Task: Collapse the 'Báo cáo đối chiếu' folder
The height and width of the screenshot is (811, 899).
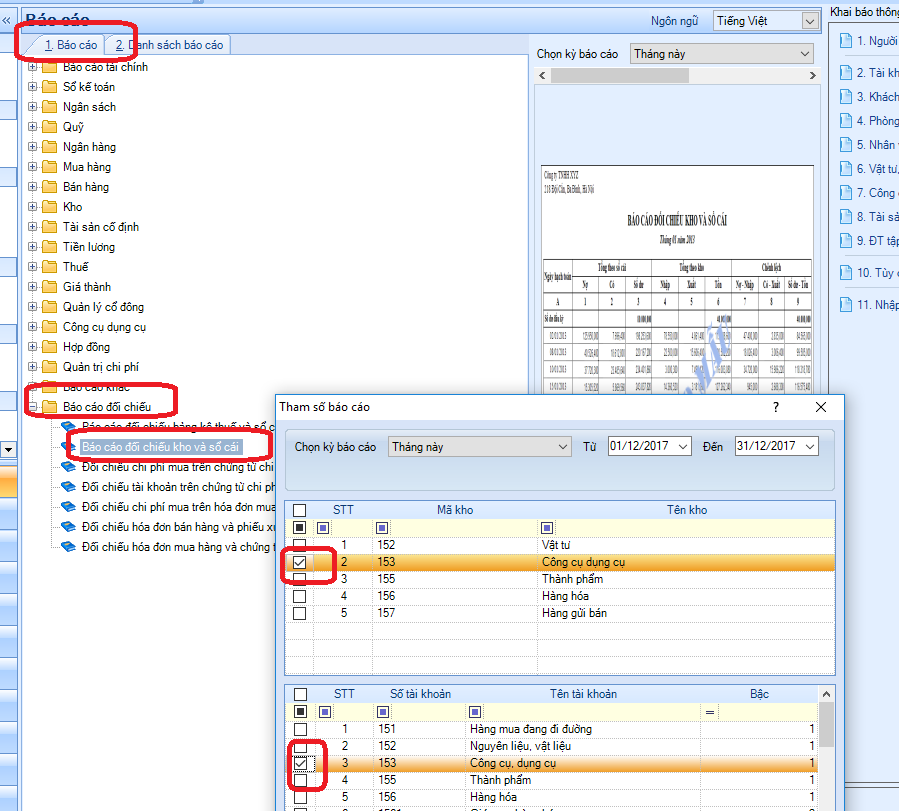Action: 33,407
